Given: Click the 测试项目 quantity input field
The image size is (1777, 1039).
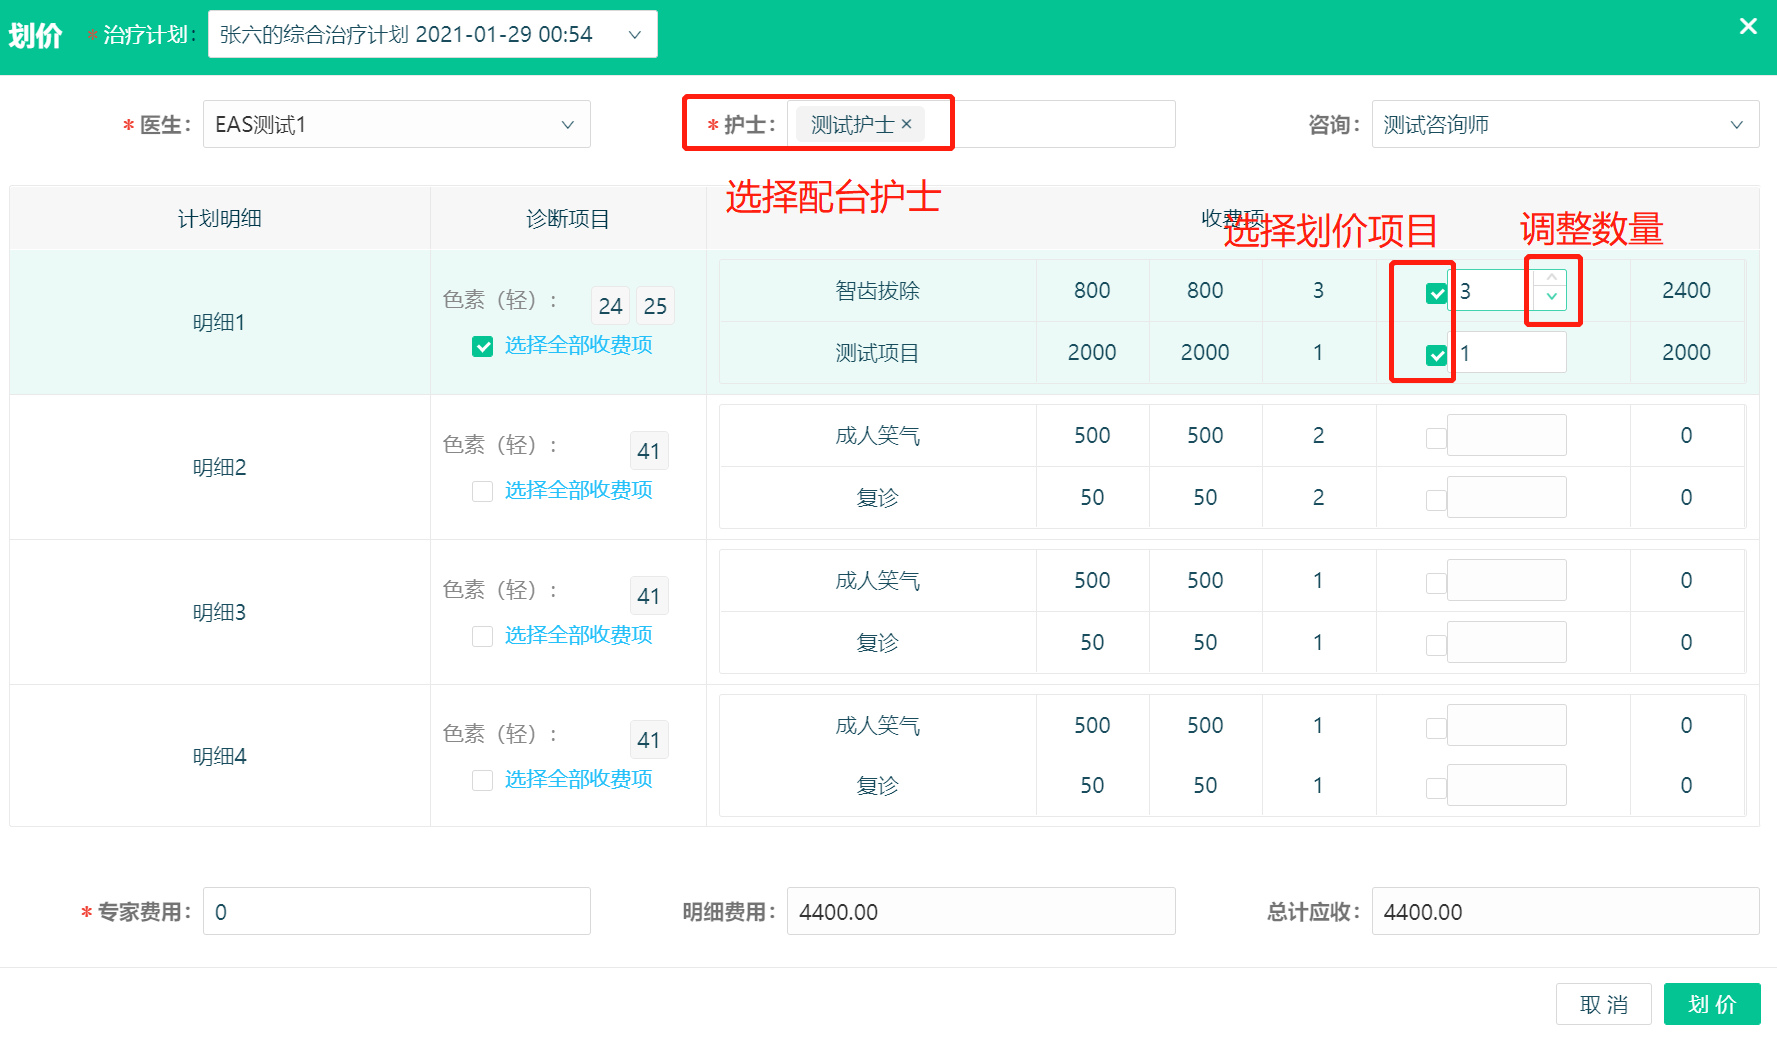Looking at the screenshot, I should pyautogui.click(x=1506, y=353).
